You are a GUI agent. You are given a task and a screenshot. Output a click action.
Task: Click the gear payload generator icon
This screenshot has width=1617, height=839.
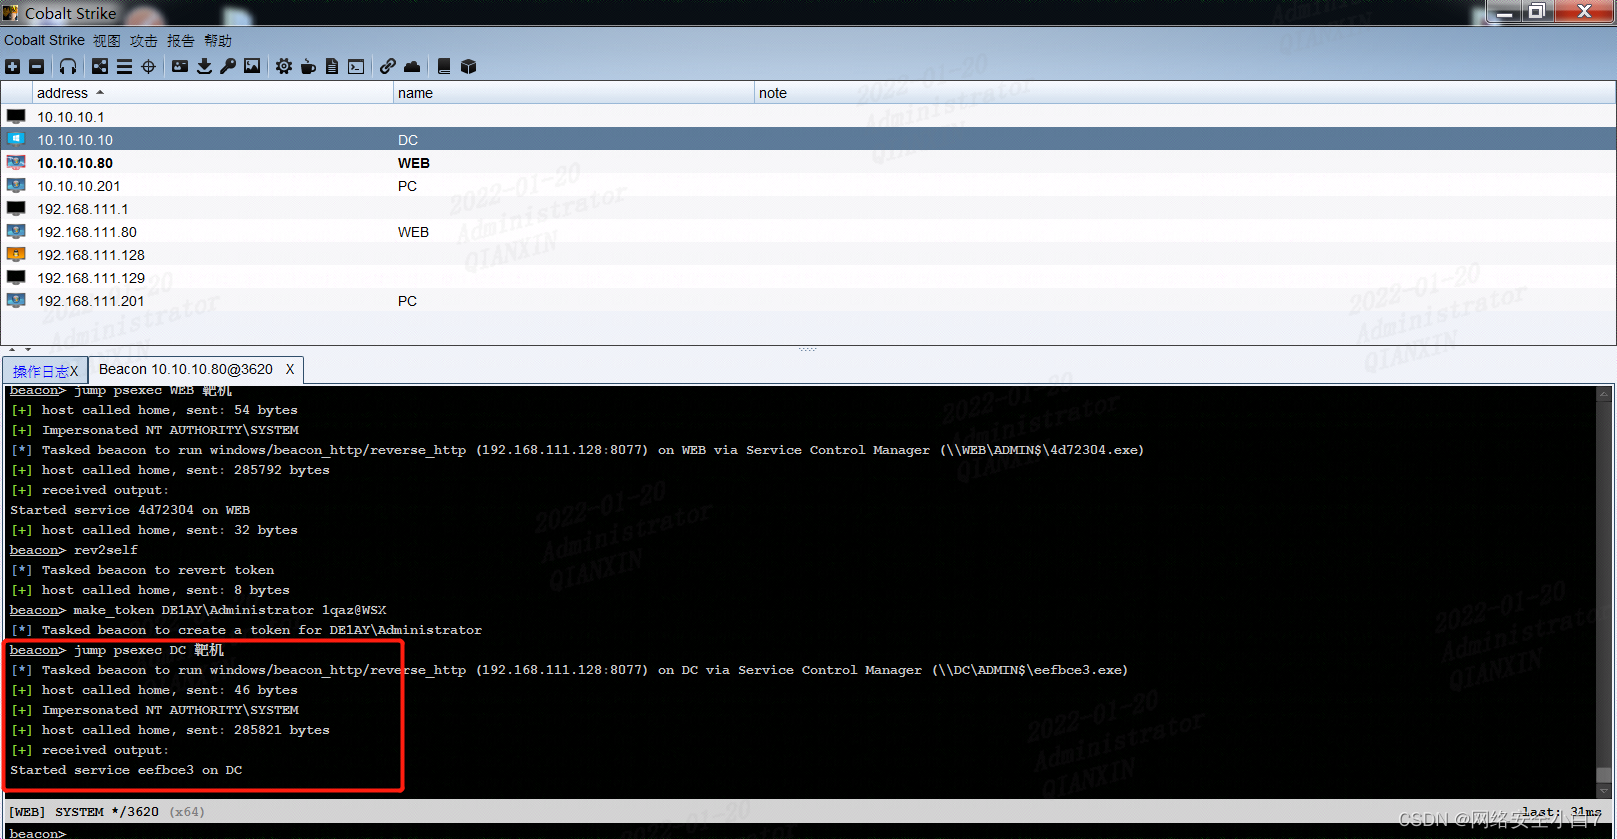tap(284, 67)
